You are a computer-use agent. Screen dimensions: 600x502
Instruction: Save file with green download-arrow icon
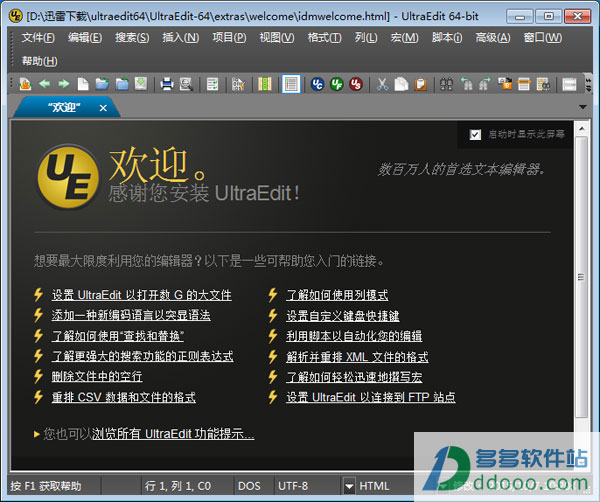pos(141,84)
